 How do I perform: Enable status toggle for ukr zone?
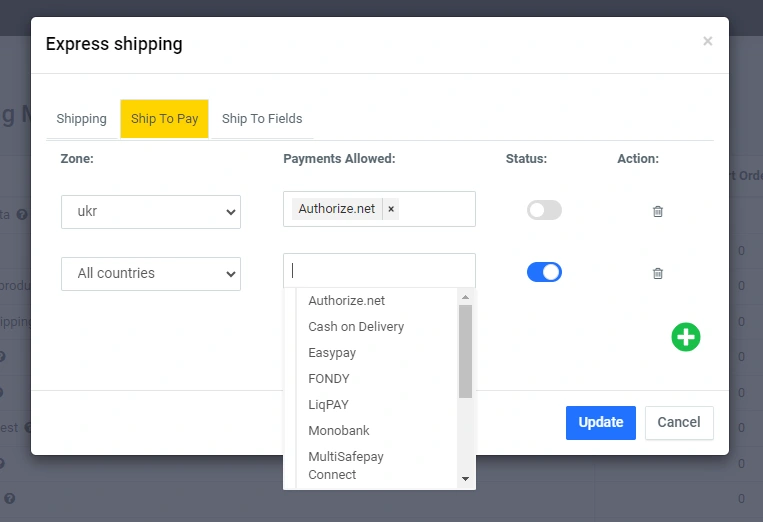pos(544,210)
